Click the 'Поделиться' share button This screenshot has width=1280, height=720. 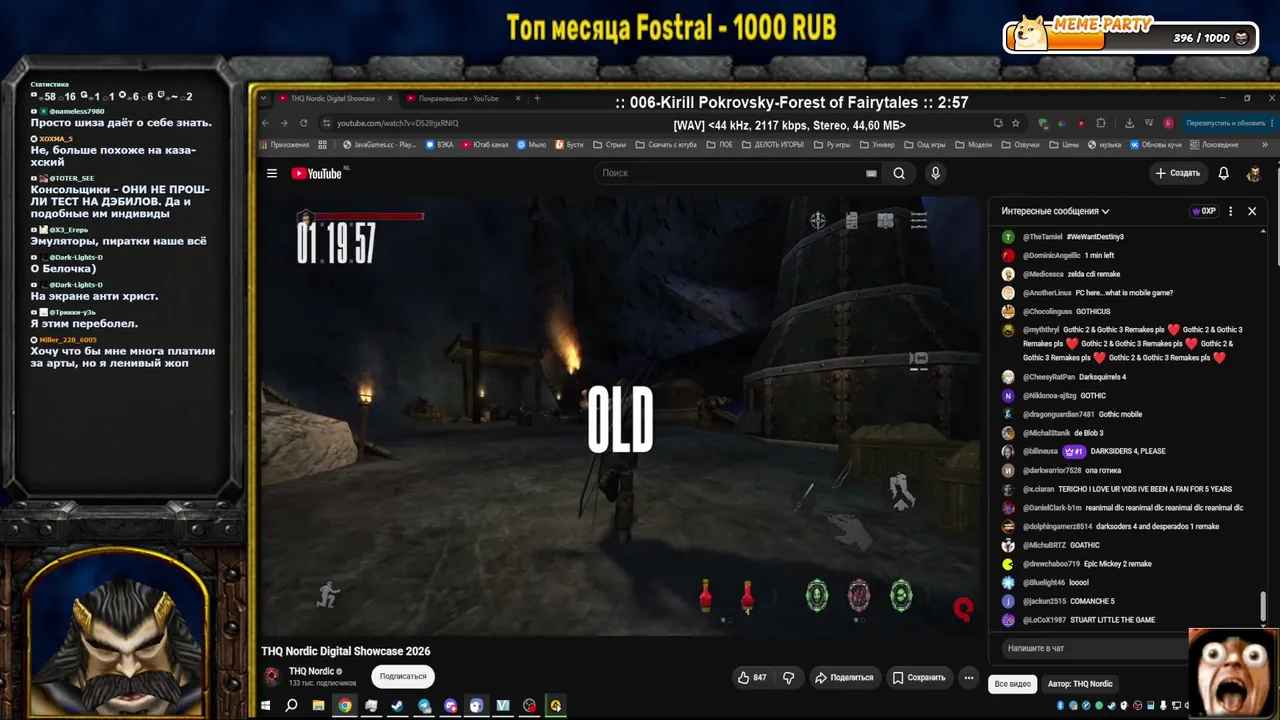pyautogui.click(x=844, y=677)
